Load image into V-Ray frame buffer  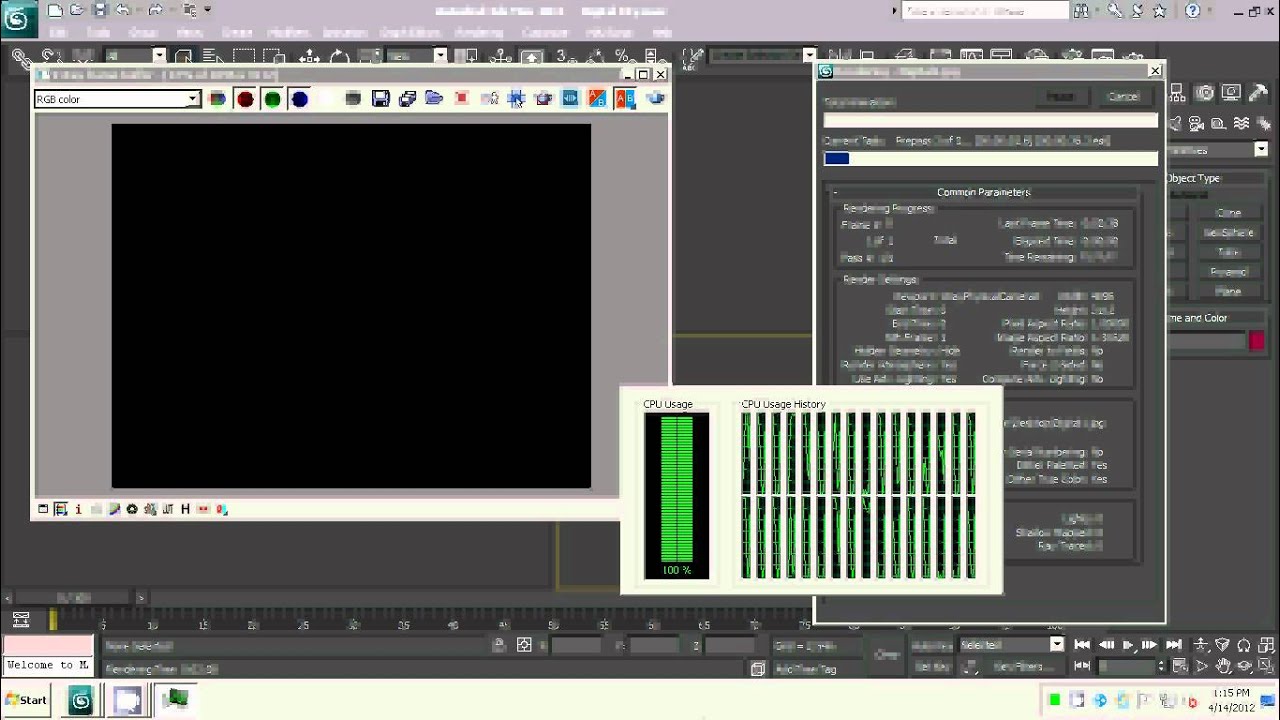434,99
